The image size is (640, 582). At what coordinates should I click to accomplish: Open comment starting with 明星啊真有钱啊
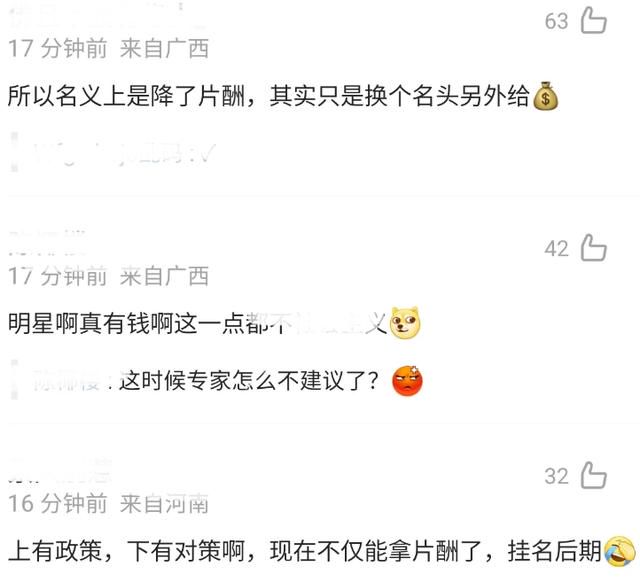[214, 324]
